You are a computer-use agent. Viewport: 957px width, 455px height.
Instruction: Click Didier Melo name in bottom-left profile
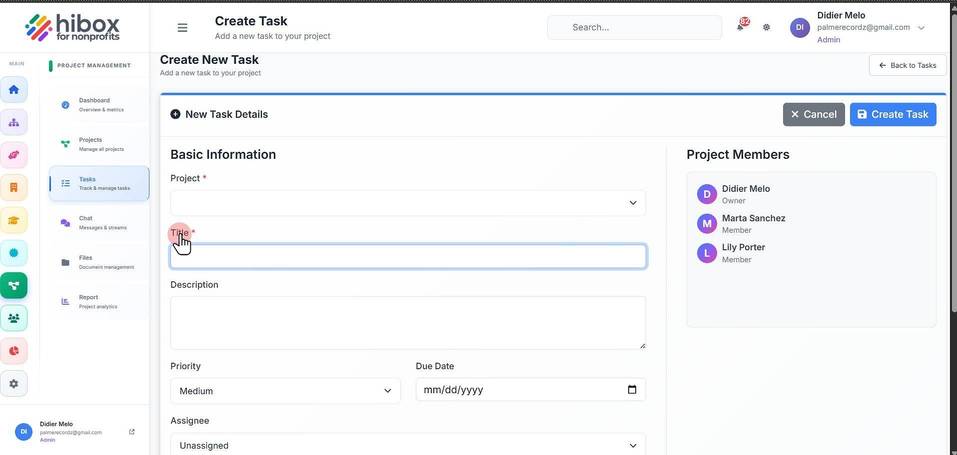[56, 424]
